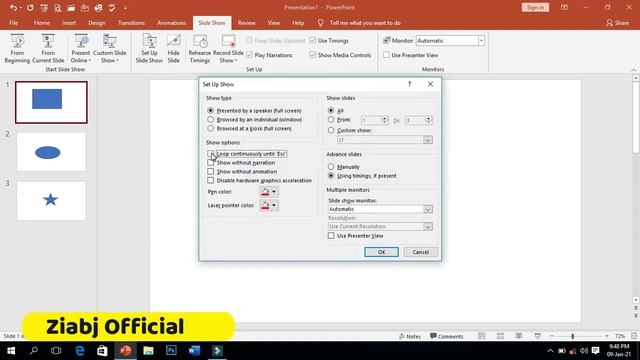Switch to Reading View icon

click(x=519, y=336)
